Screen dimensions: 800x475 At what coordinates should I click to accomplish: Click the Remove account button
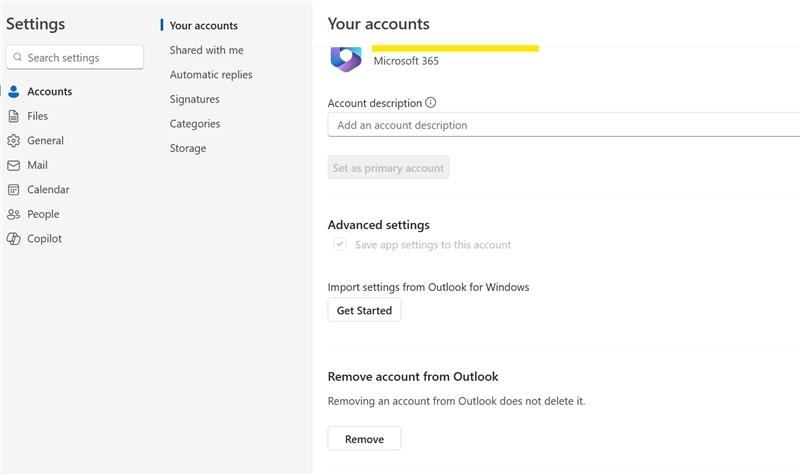pyautogui.click(x=364, y=439)
